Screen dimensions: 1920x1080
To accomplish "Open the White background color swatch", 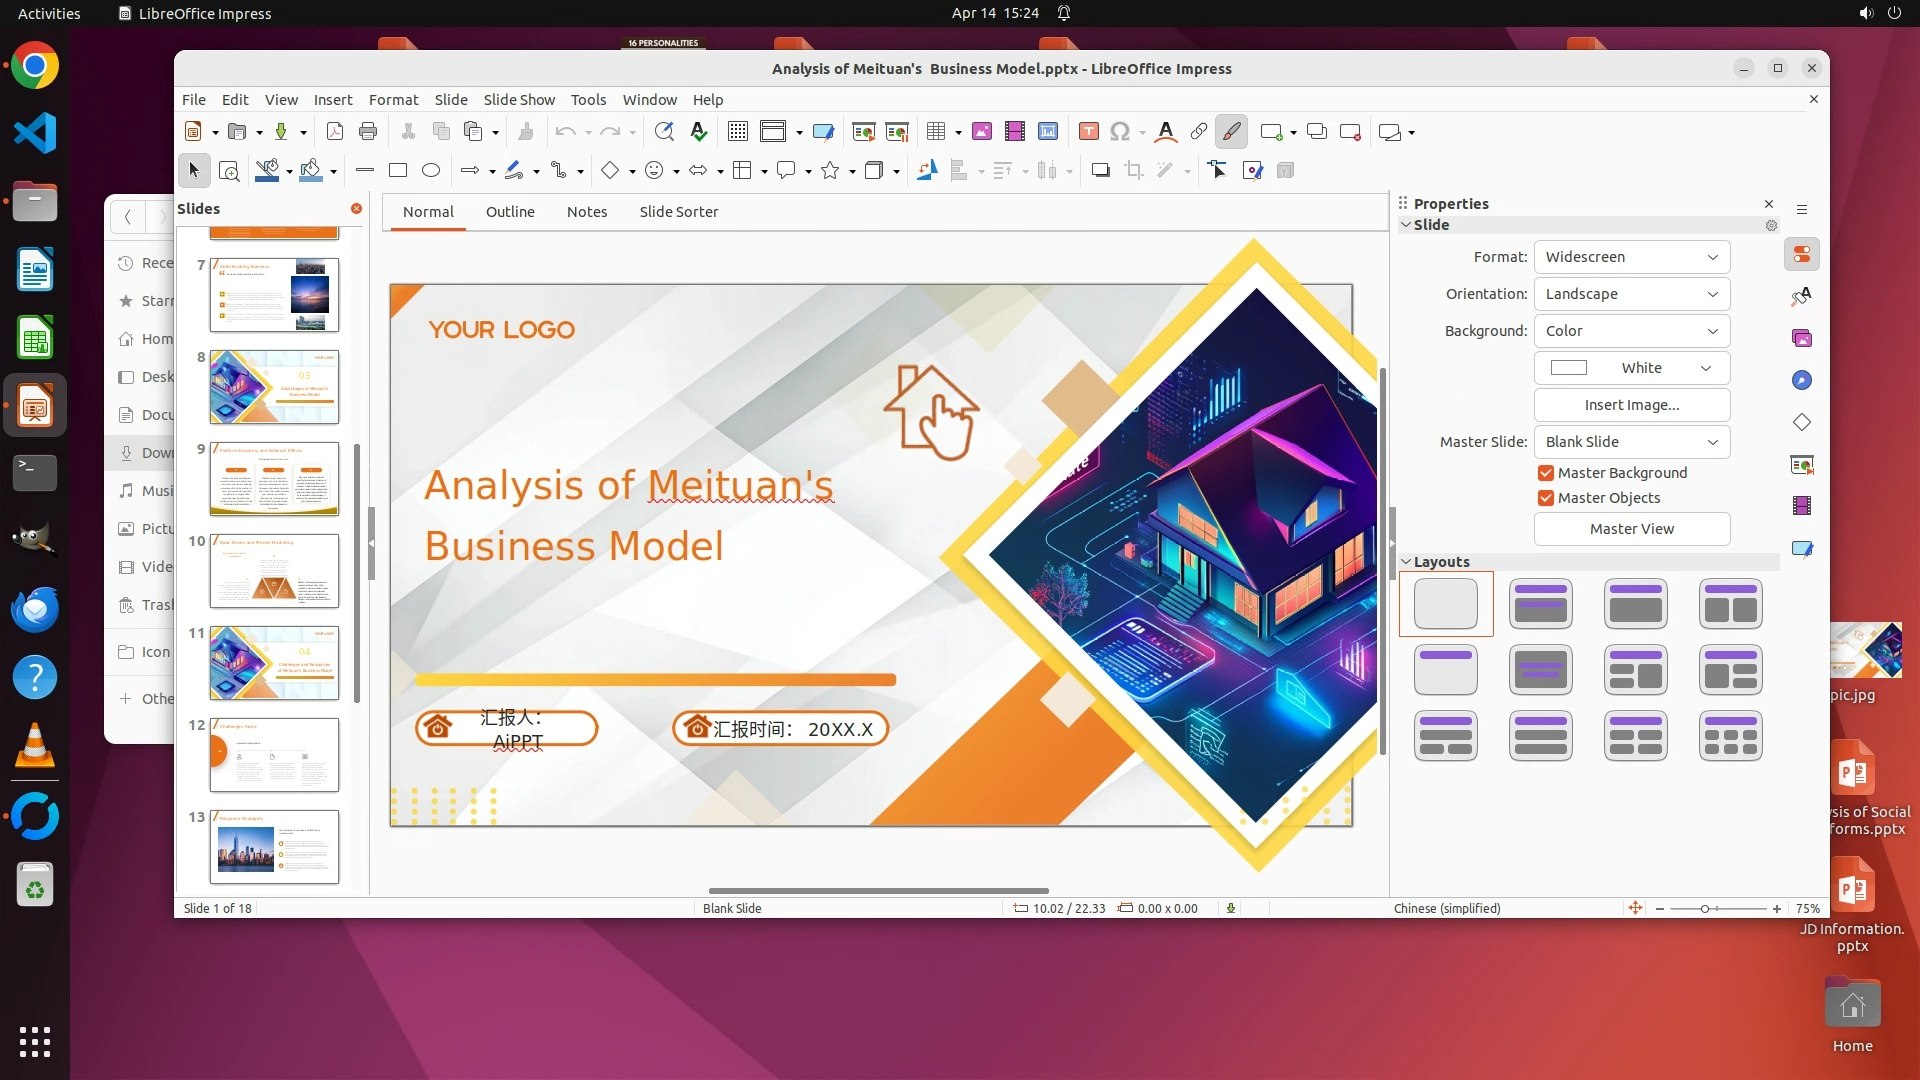I will 1631,368.
